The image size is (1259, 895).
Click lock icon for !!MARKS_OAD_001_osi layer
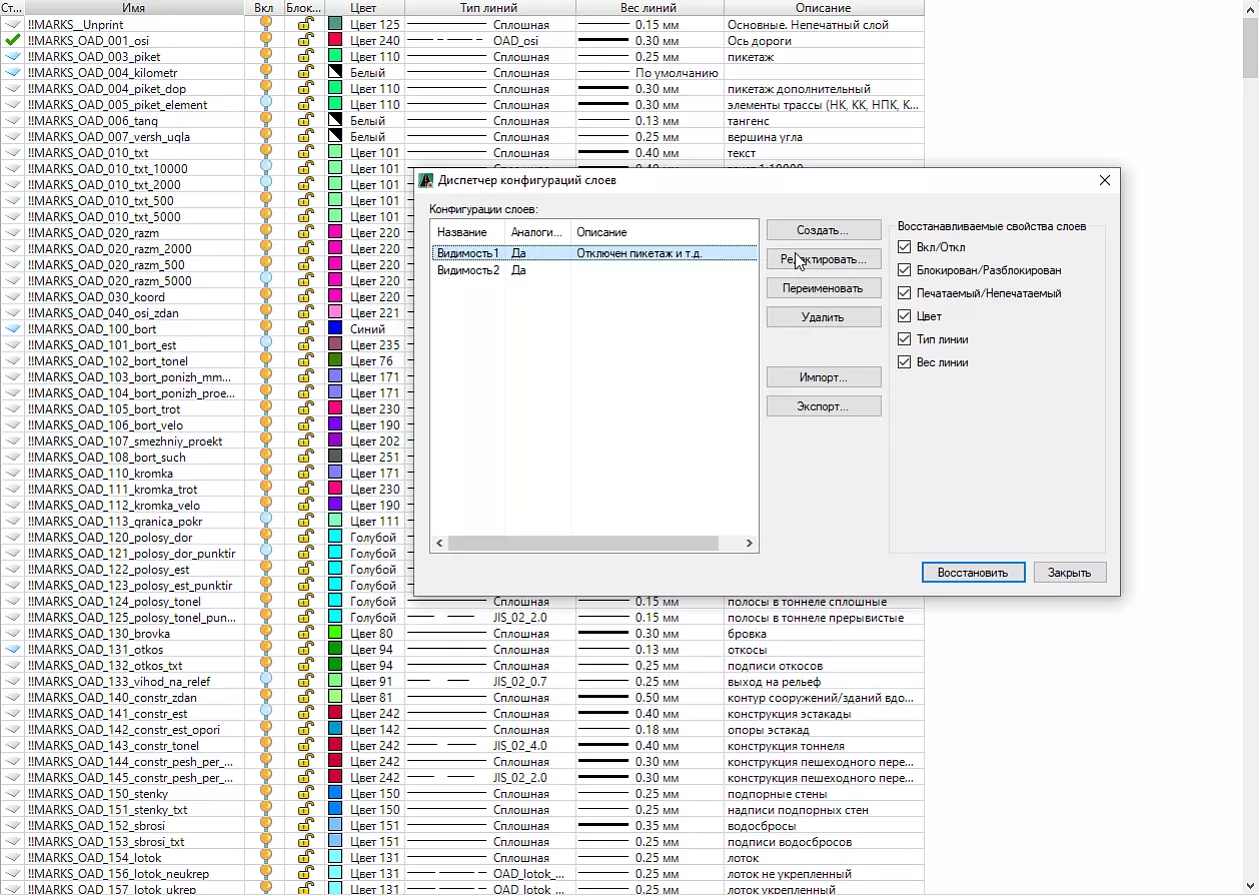coord(306,41)
